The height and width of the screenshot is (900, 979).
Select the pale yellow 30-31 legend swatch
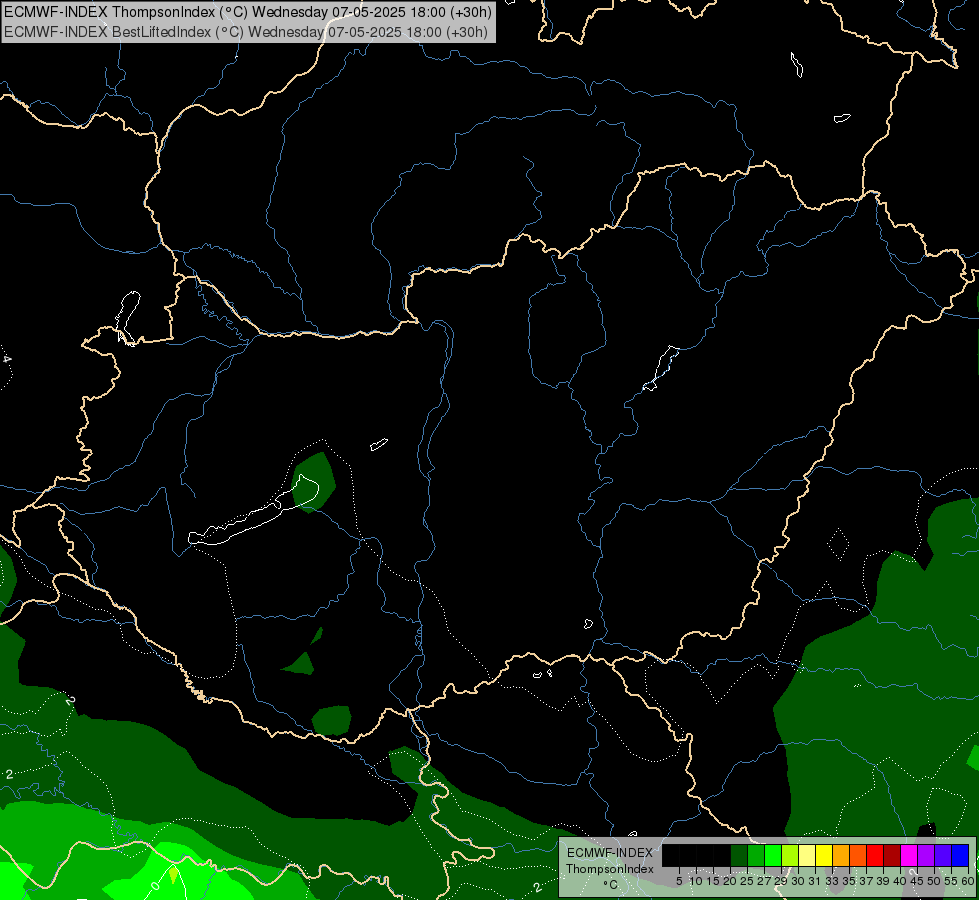pyautogui.click(x=807, y=855)
